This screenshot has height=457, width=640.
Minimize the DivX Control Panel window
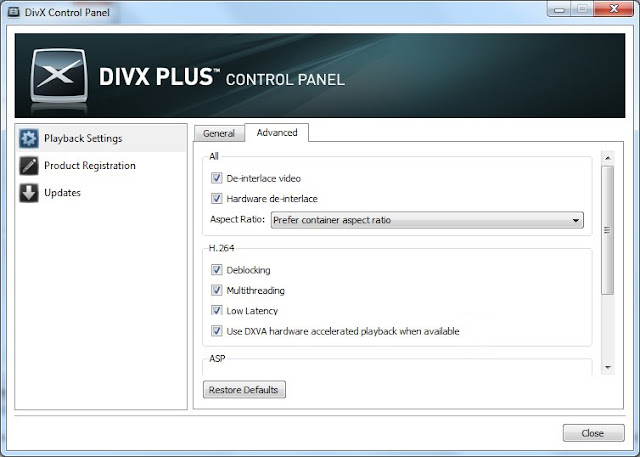click(x=559, y=9)
